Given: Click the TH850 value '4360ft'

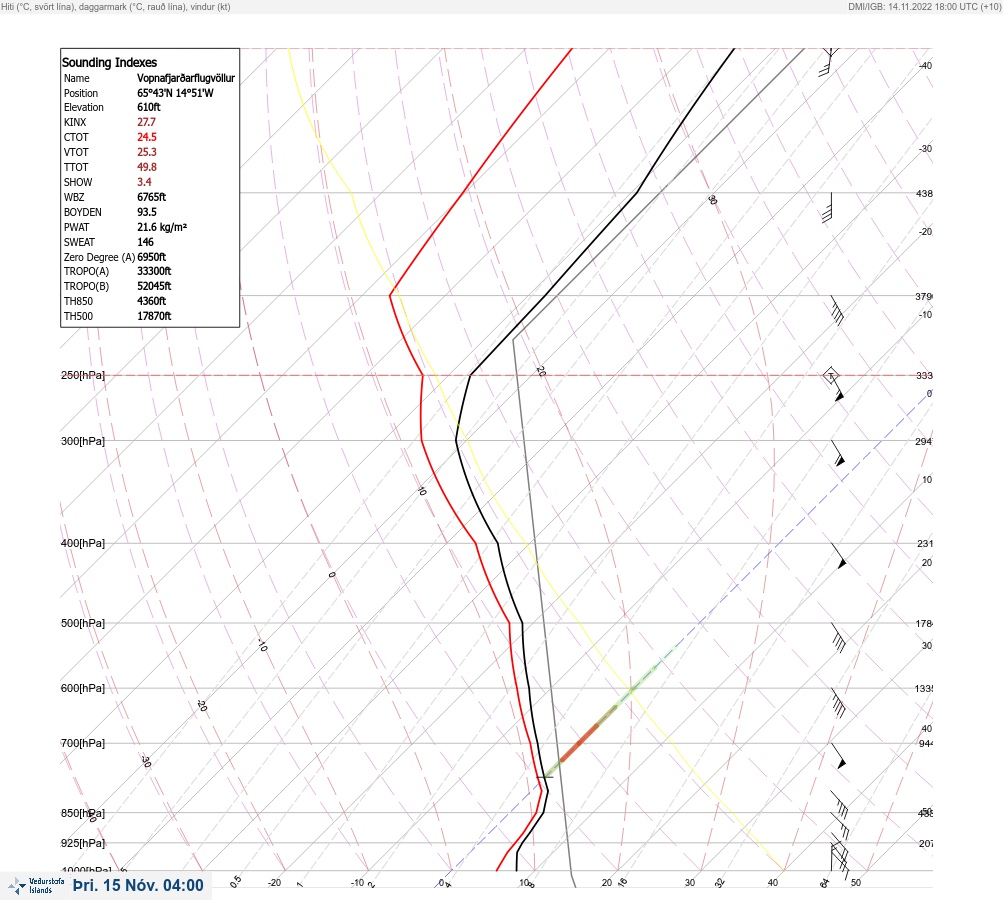Looking at the screenshot, I should 152,301.
